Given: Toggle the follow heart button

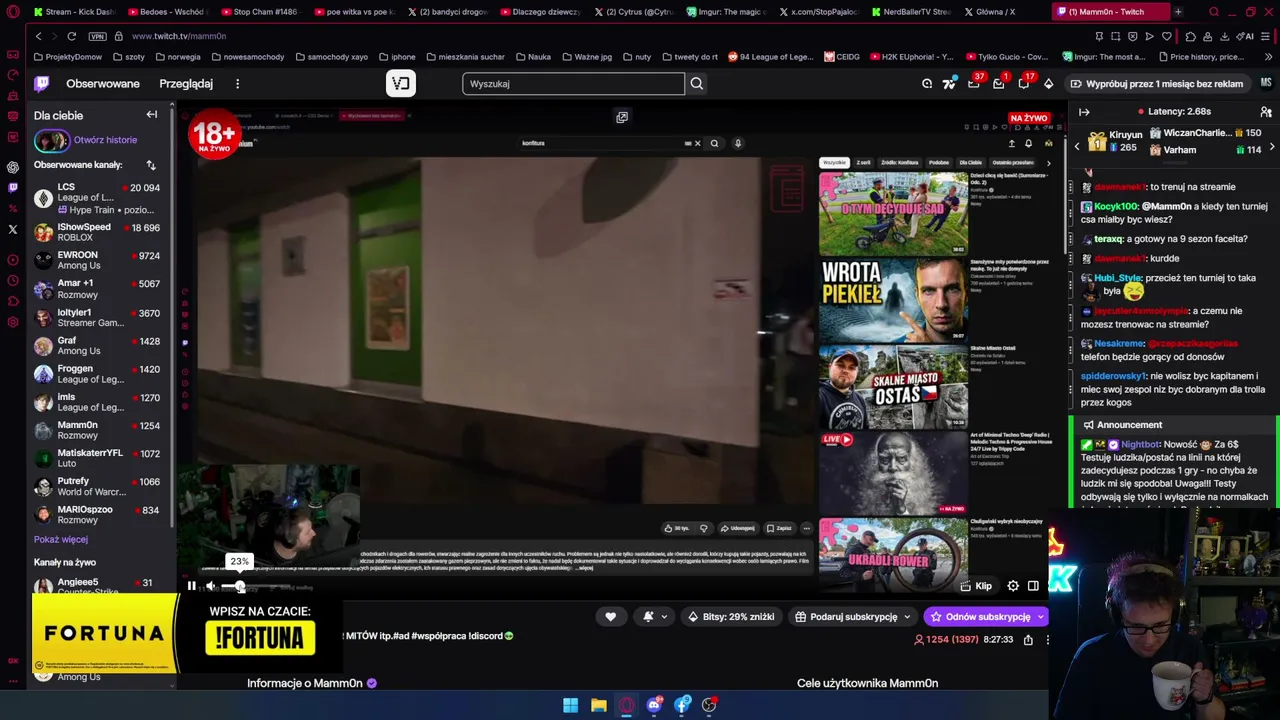Looking at the screenshot, I should tap(611, 617).
